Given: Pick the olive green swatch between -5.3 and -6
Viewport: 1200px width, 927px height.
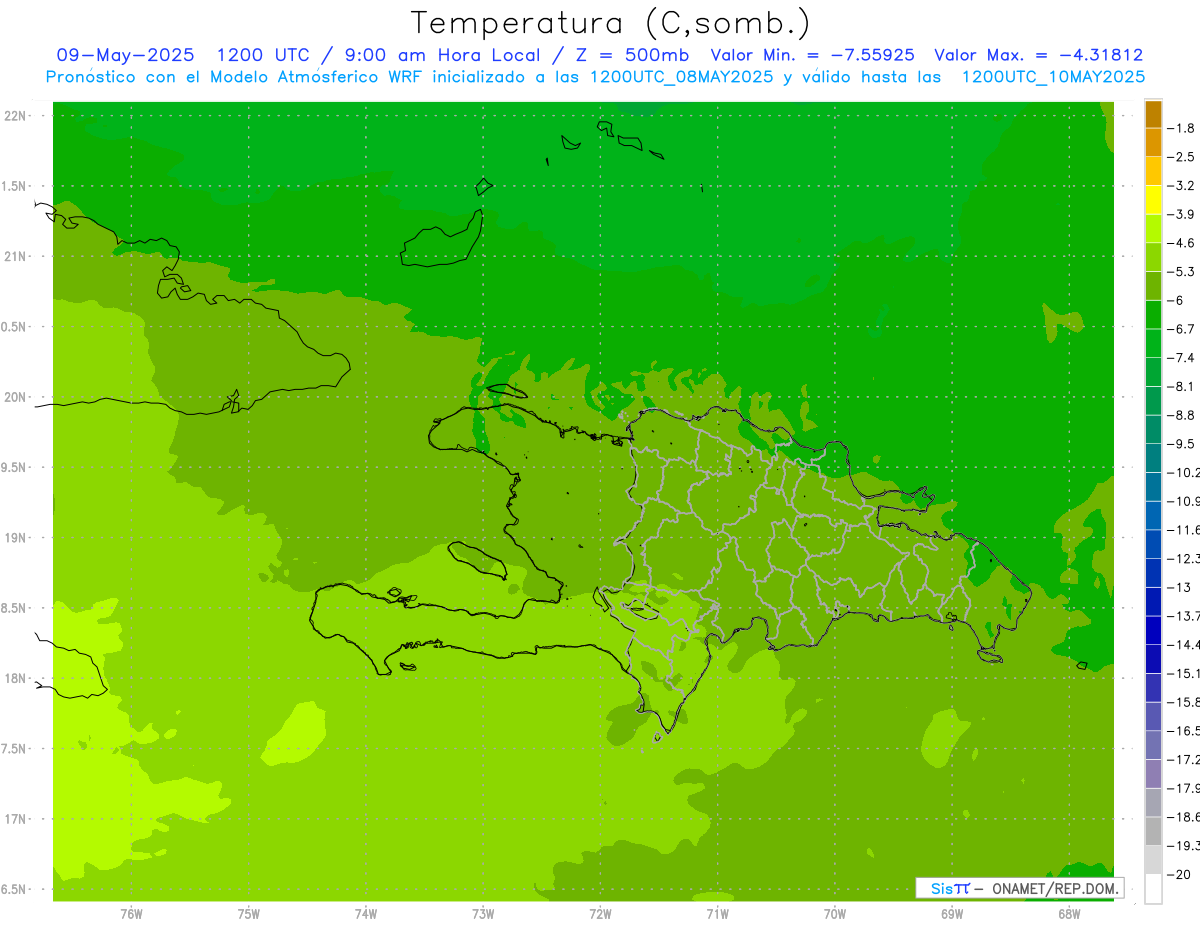Looking at the screenshot, I should click(1153, 286).
